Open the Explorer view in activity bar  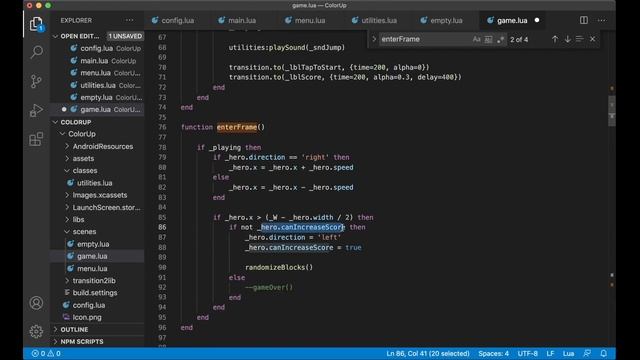click(x=36, y=24)
